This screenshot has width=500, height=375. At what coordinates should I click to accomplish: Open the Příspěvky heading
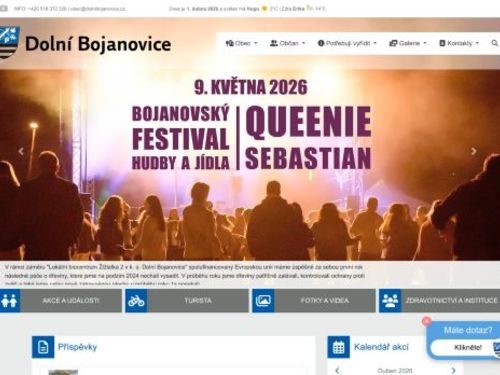point(77,347)
